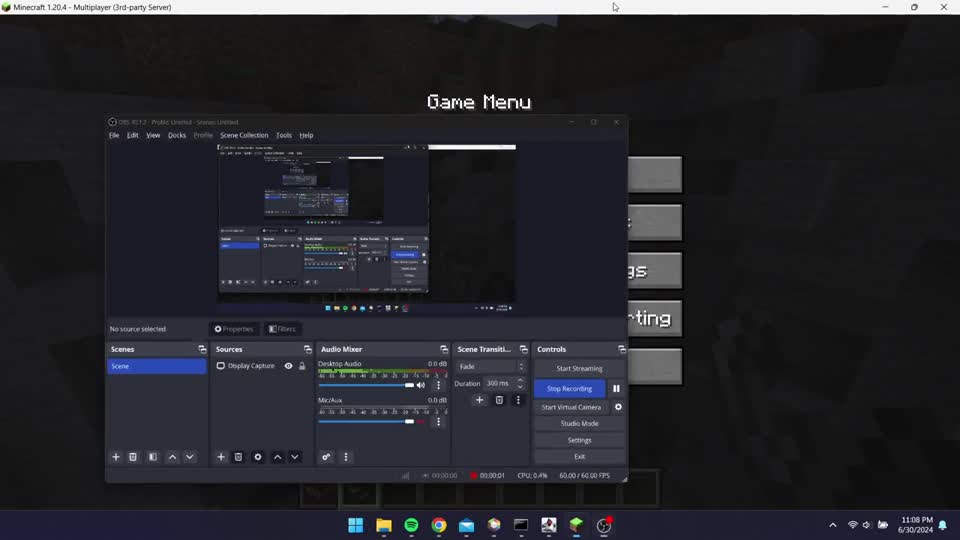Screen dimensions: 960x540
Task: Click Exit button in Controls
Action: [x=579, y=457]
